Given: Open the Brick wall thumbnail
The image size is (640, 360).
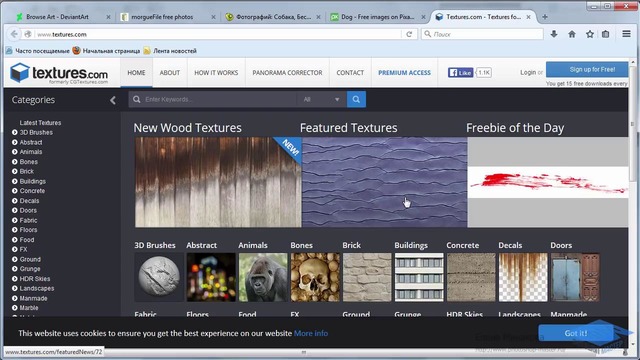Looking at the screenshot, I should (367, 277).
